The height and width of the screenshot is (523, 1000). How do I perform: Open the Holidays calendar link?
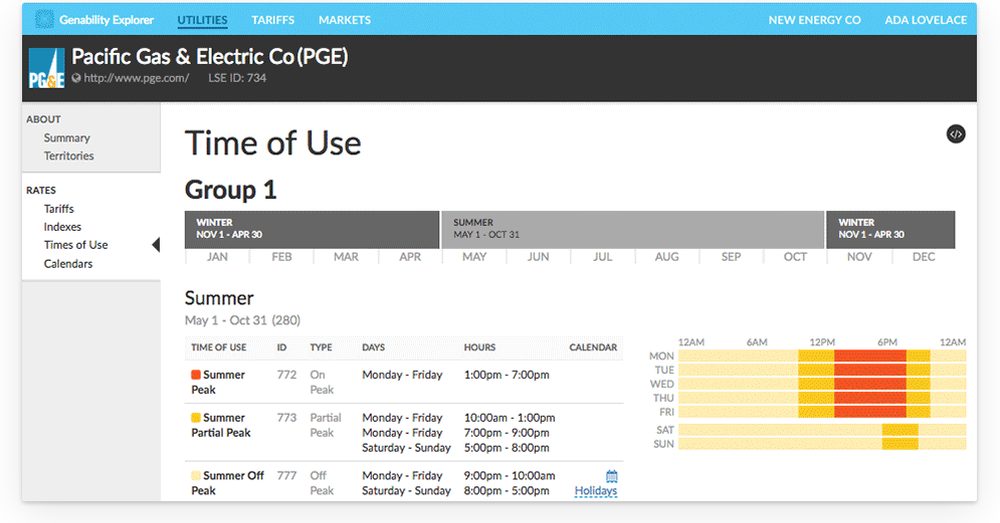[596, 491]
